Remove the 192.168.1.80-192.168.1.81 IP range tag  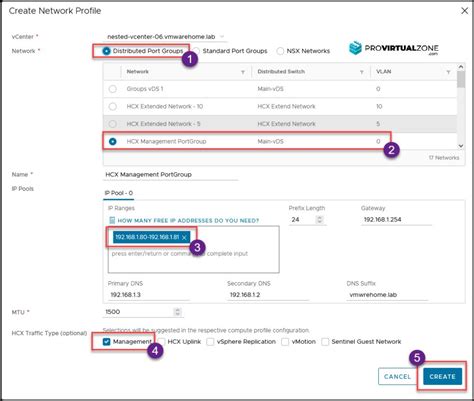(184, 237)
